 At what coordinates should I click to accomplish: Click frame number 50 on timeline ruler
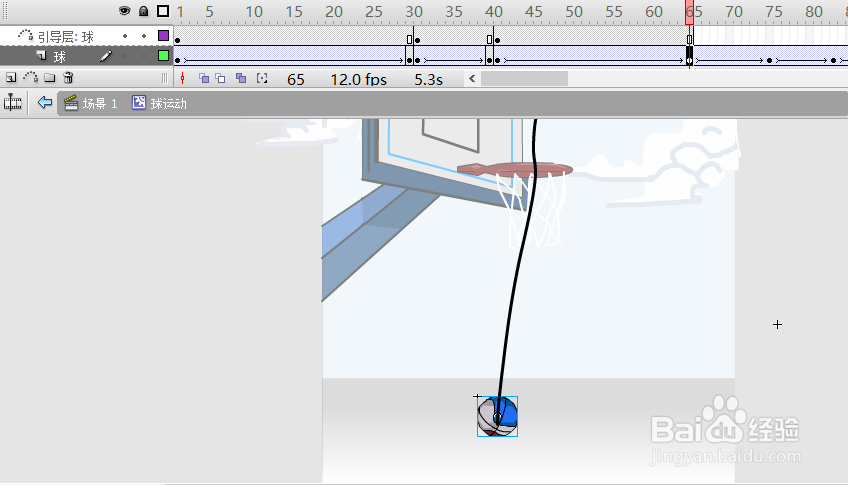pyautogui.click(x=574, y=11)
